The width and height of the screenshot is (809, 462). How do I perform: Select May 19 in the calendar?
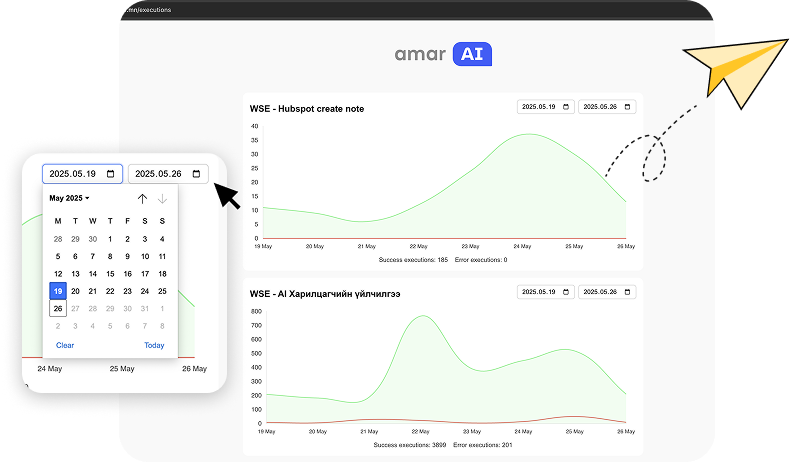58,291
